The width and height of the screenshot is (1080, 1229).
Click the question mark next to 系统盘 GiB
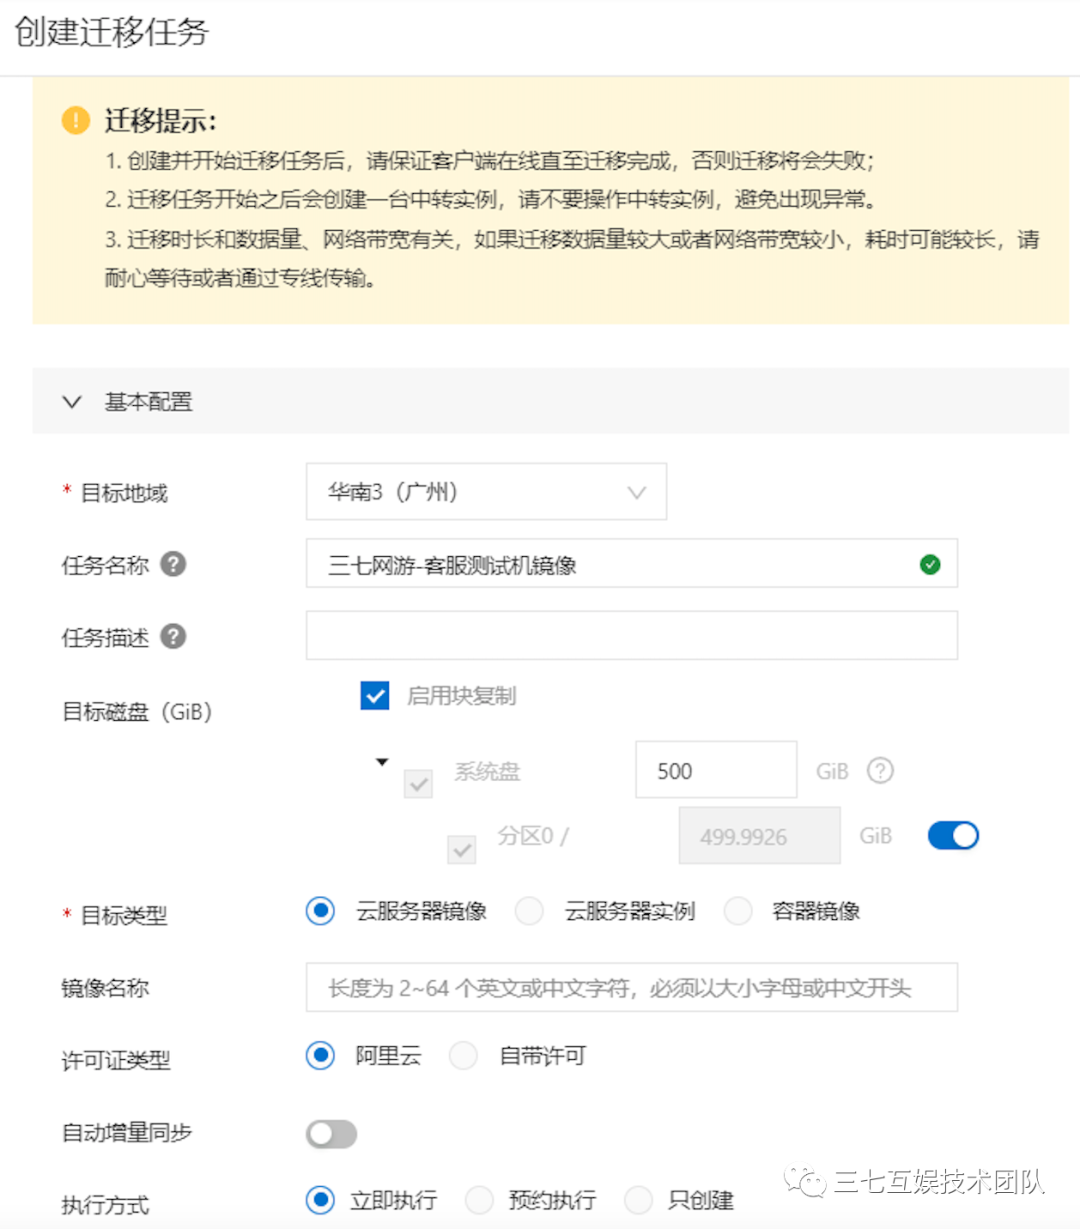(880, 771)
